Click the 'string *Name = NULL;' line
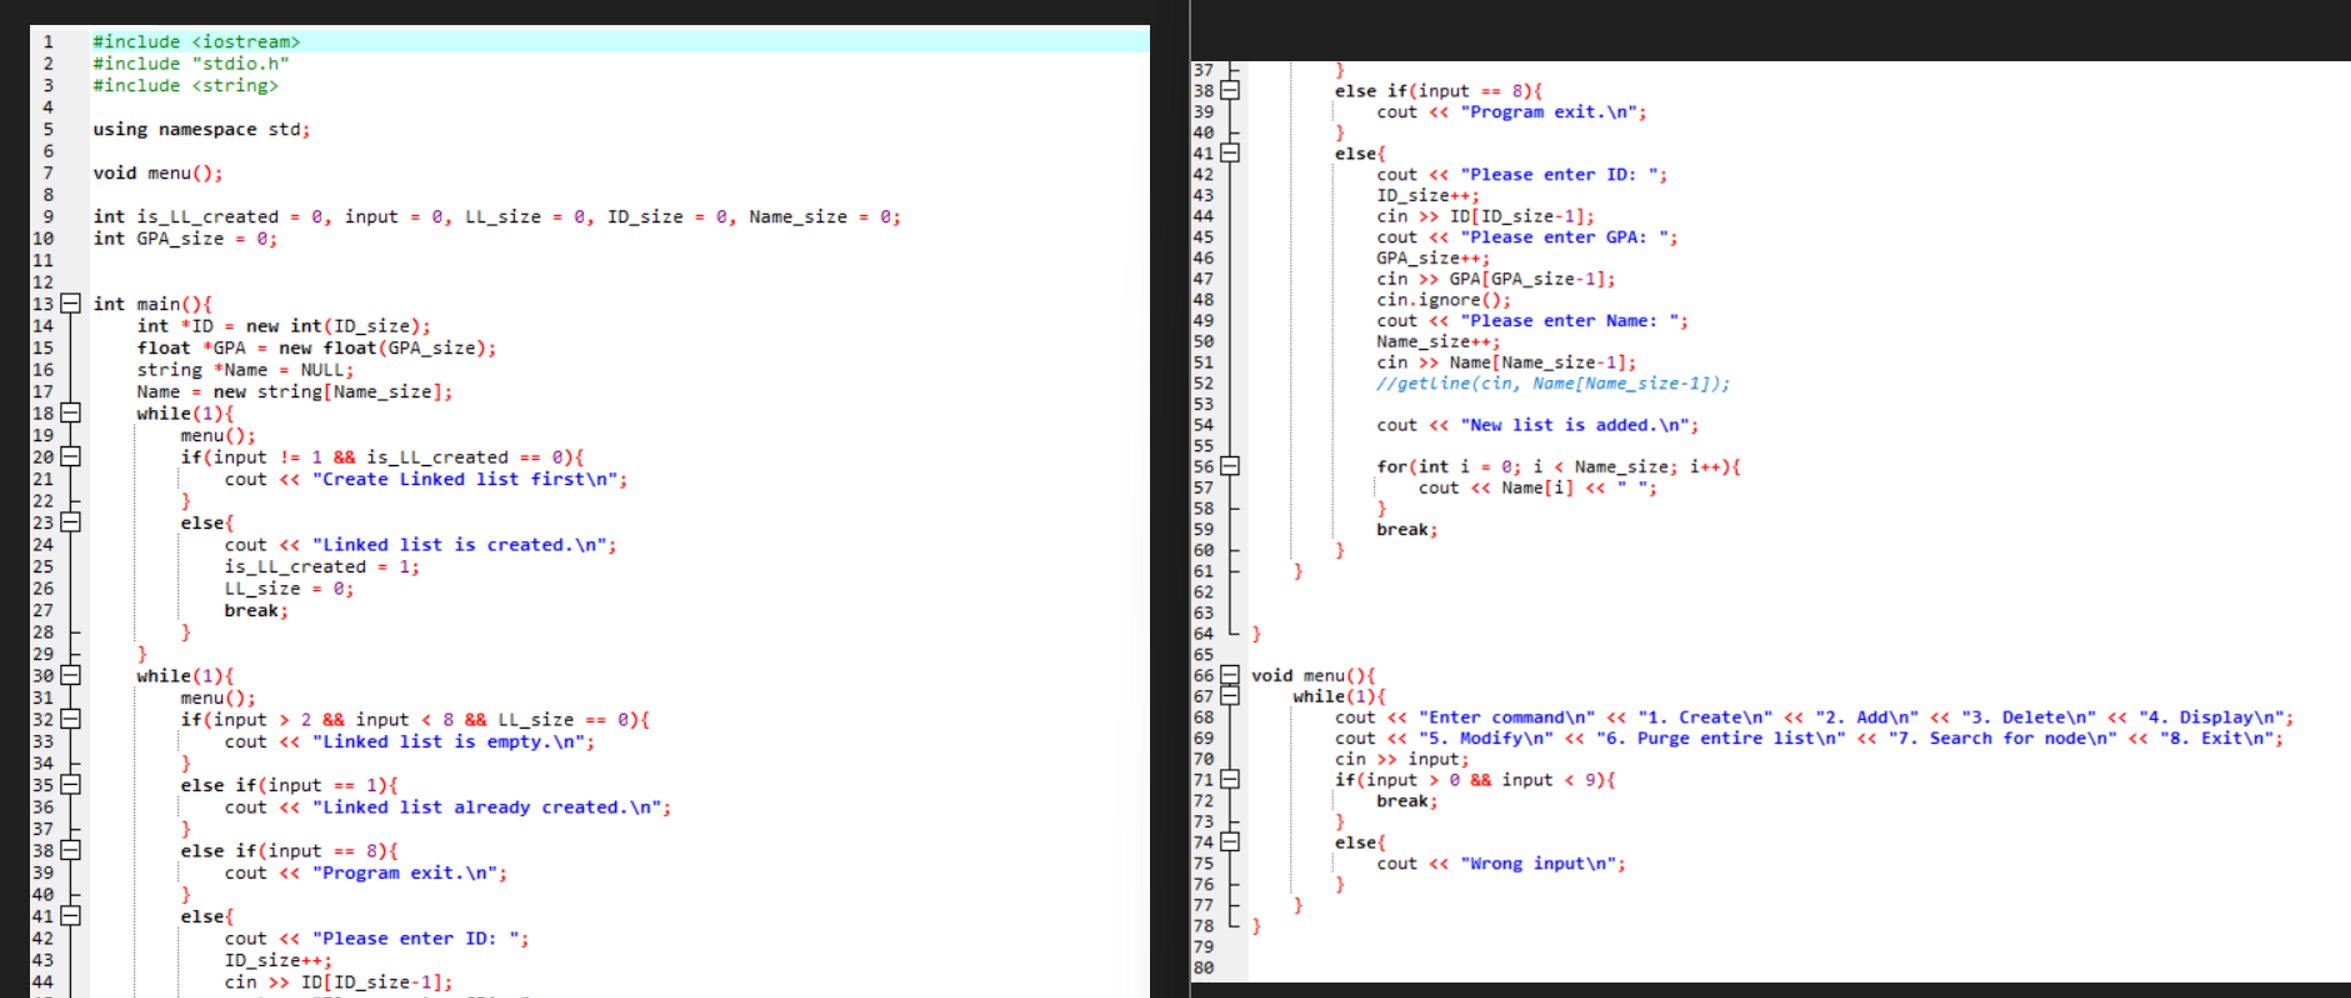 (245, 370)
